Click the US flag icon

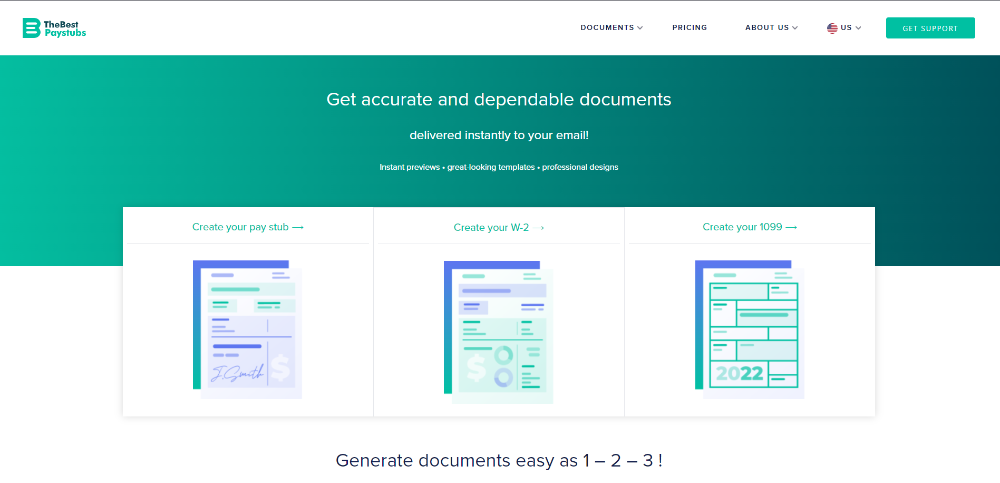tap(832, 28)
